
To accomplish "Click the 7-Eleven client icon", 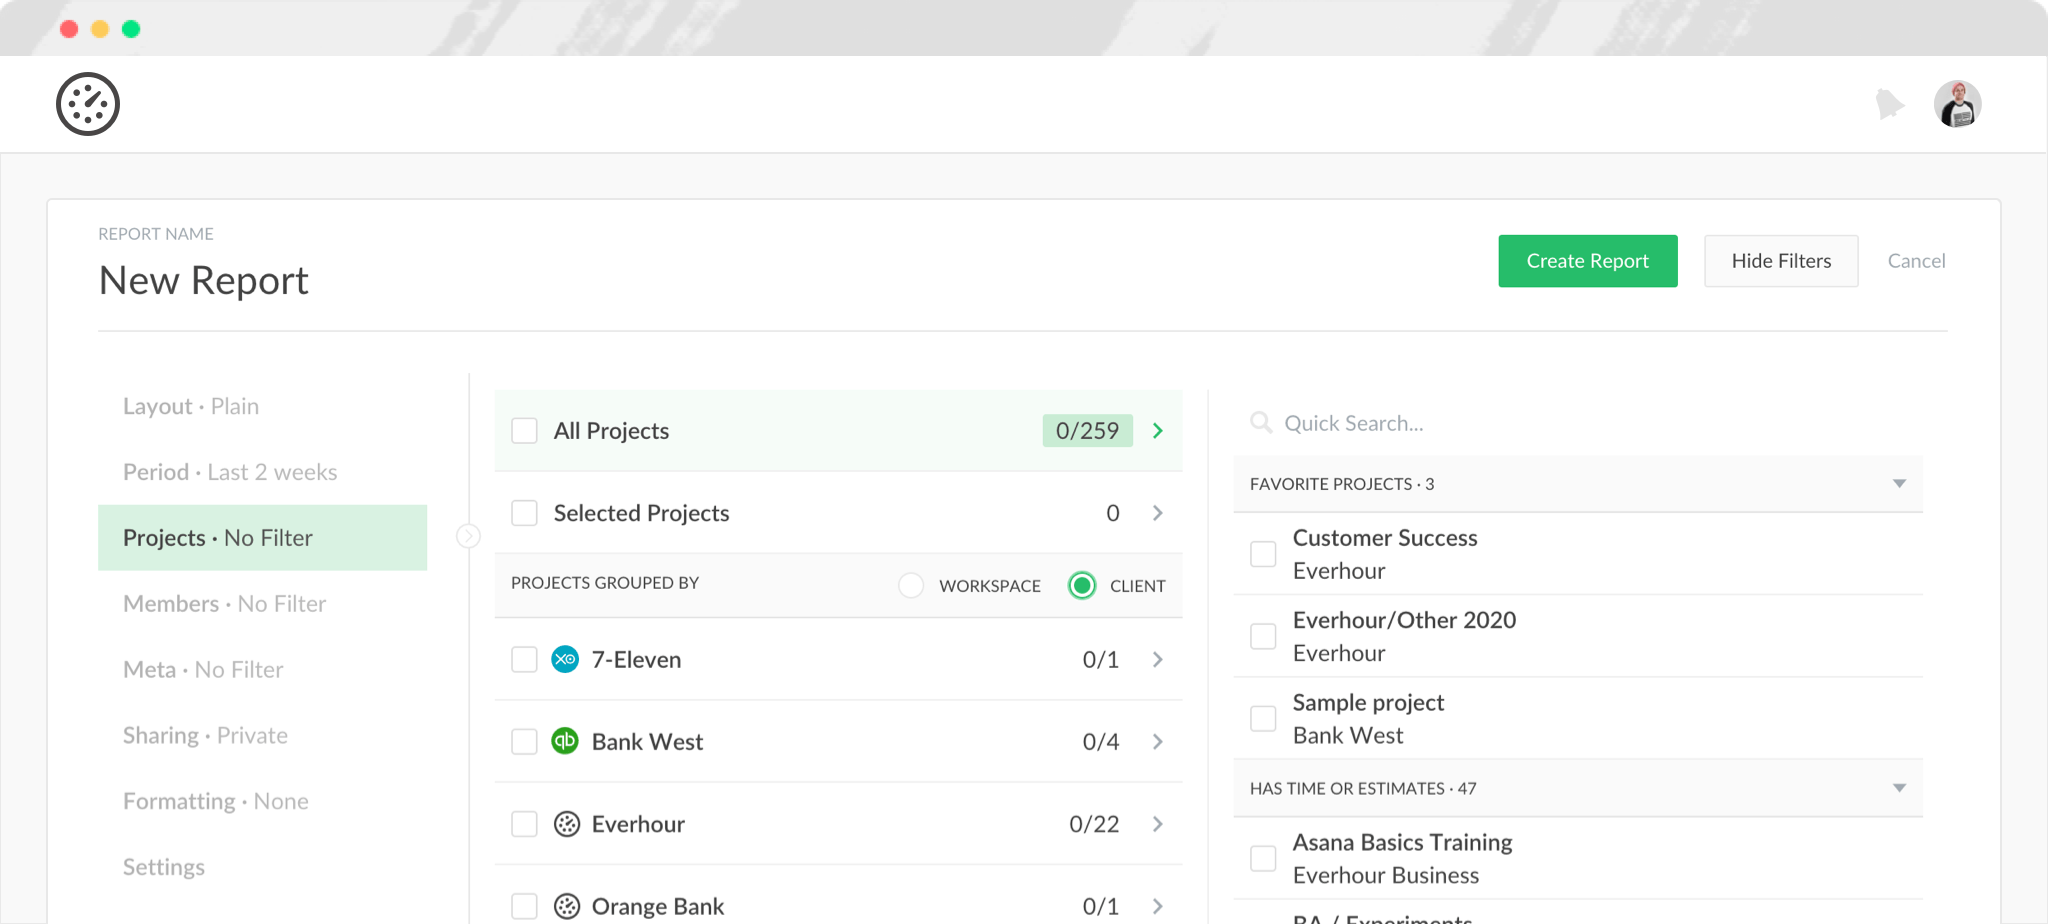I will pyautogui.click(x=565, y=659).
